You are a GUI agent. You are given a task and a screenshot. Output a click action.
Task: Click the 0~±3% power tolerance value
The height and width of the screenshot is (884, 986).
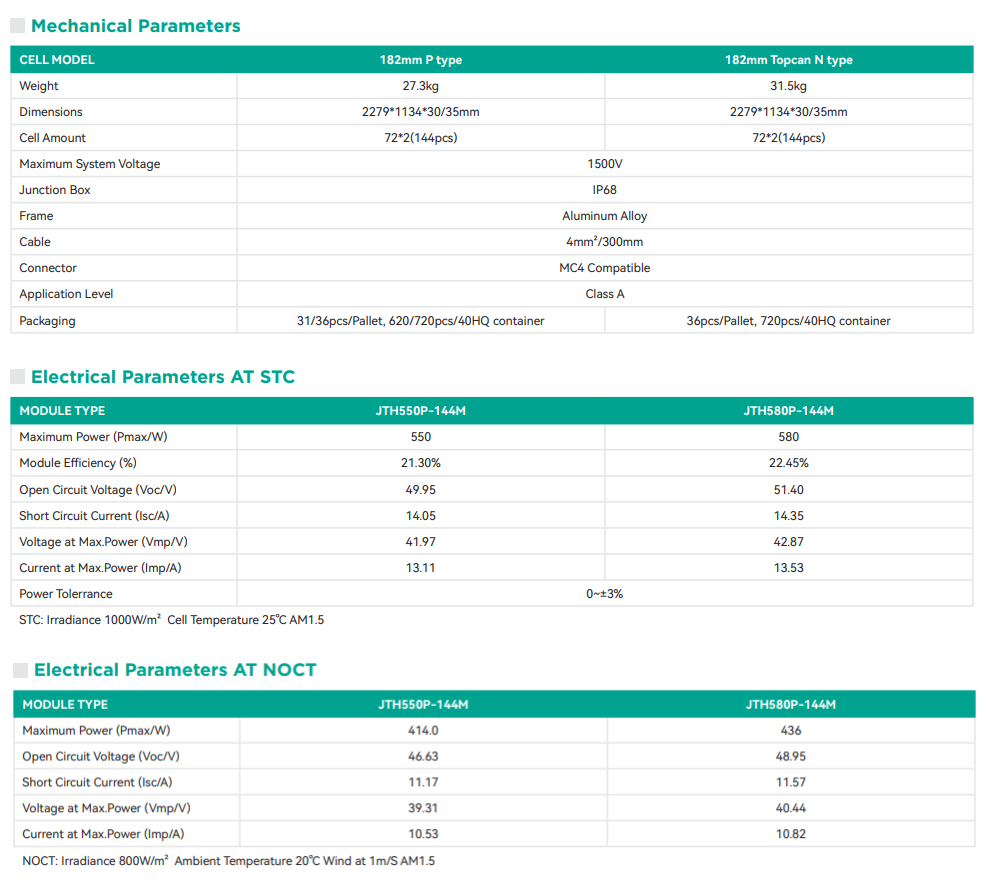coord(604,594)
